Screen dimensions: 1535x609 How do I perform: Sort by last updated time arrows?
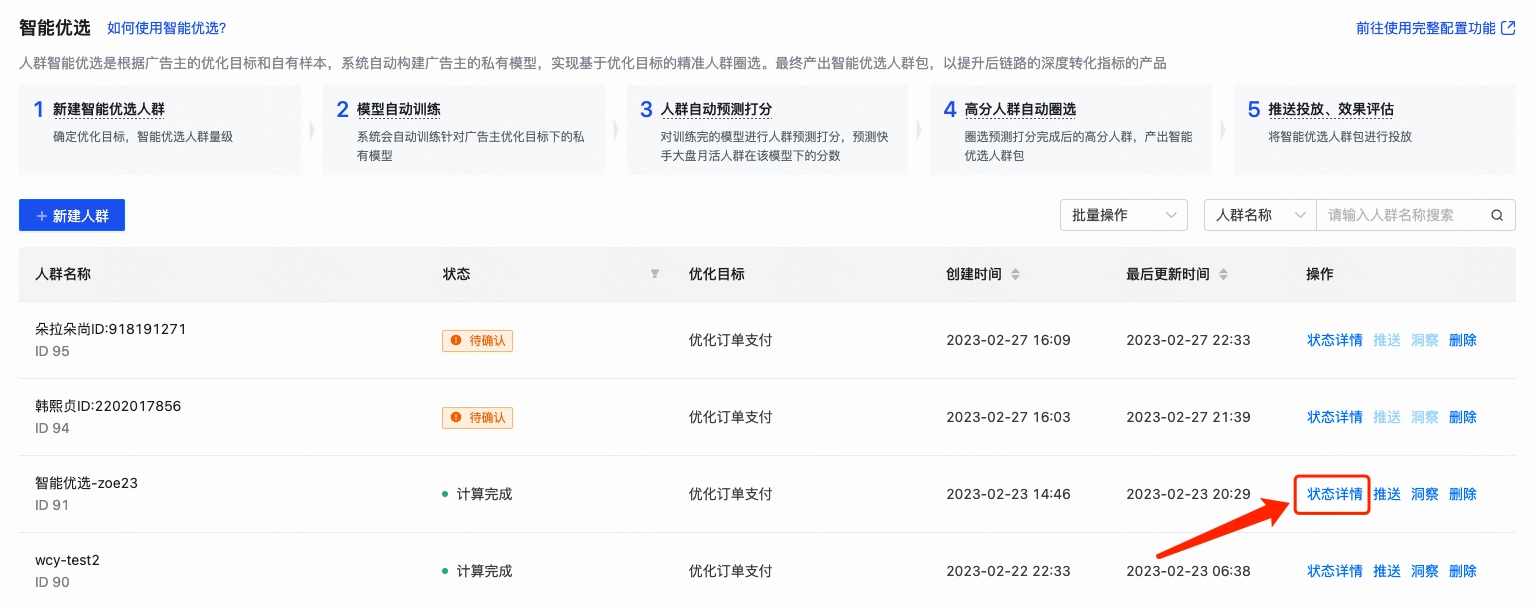coord(1223,274)
